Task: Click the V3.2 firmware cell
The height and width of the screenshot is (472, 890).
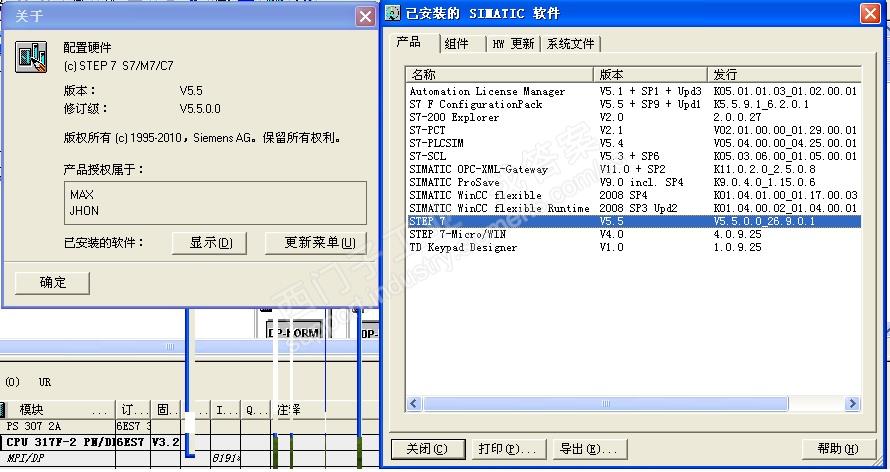Action: 165,442
